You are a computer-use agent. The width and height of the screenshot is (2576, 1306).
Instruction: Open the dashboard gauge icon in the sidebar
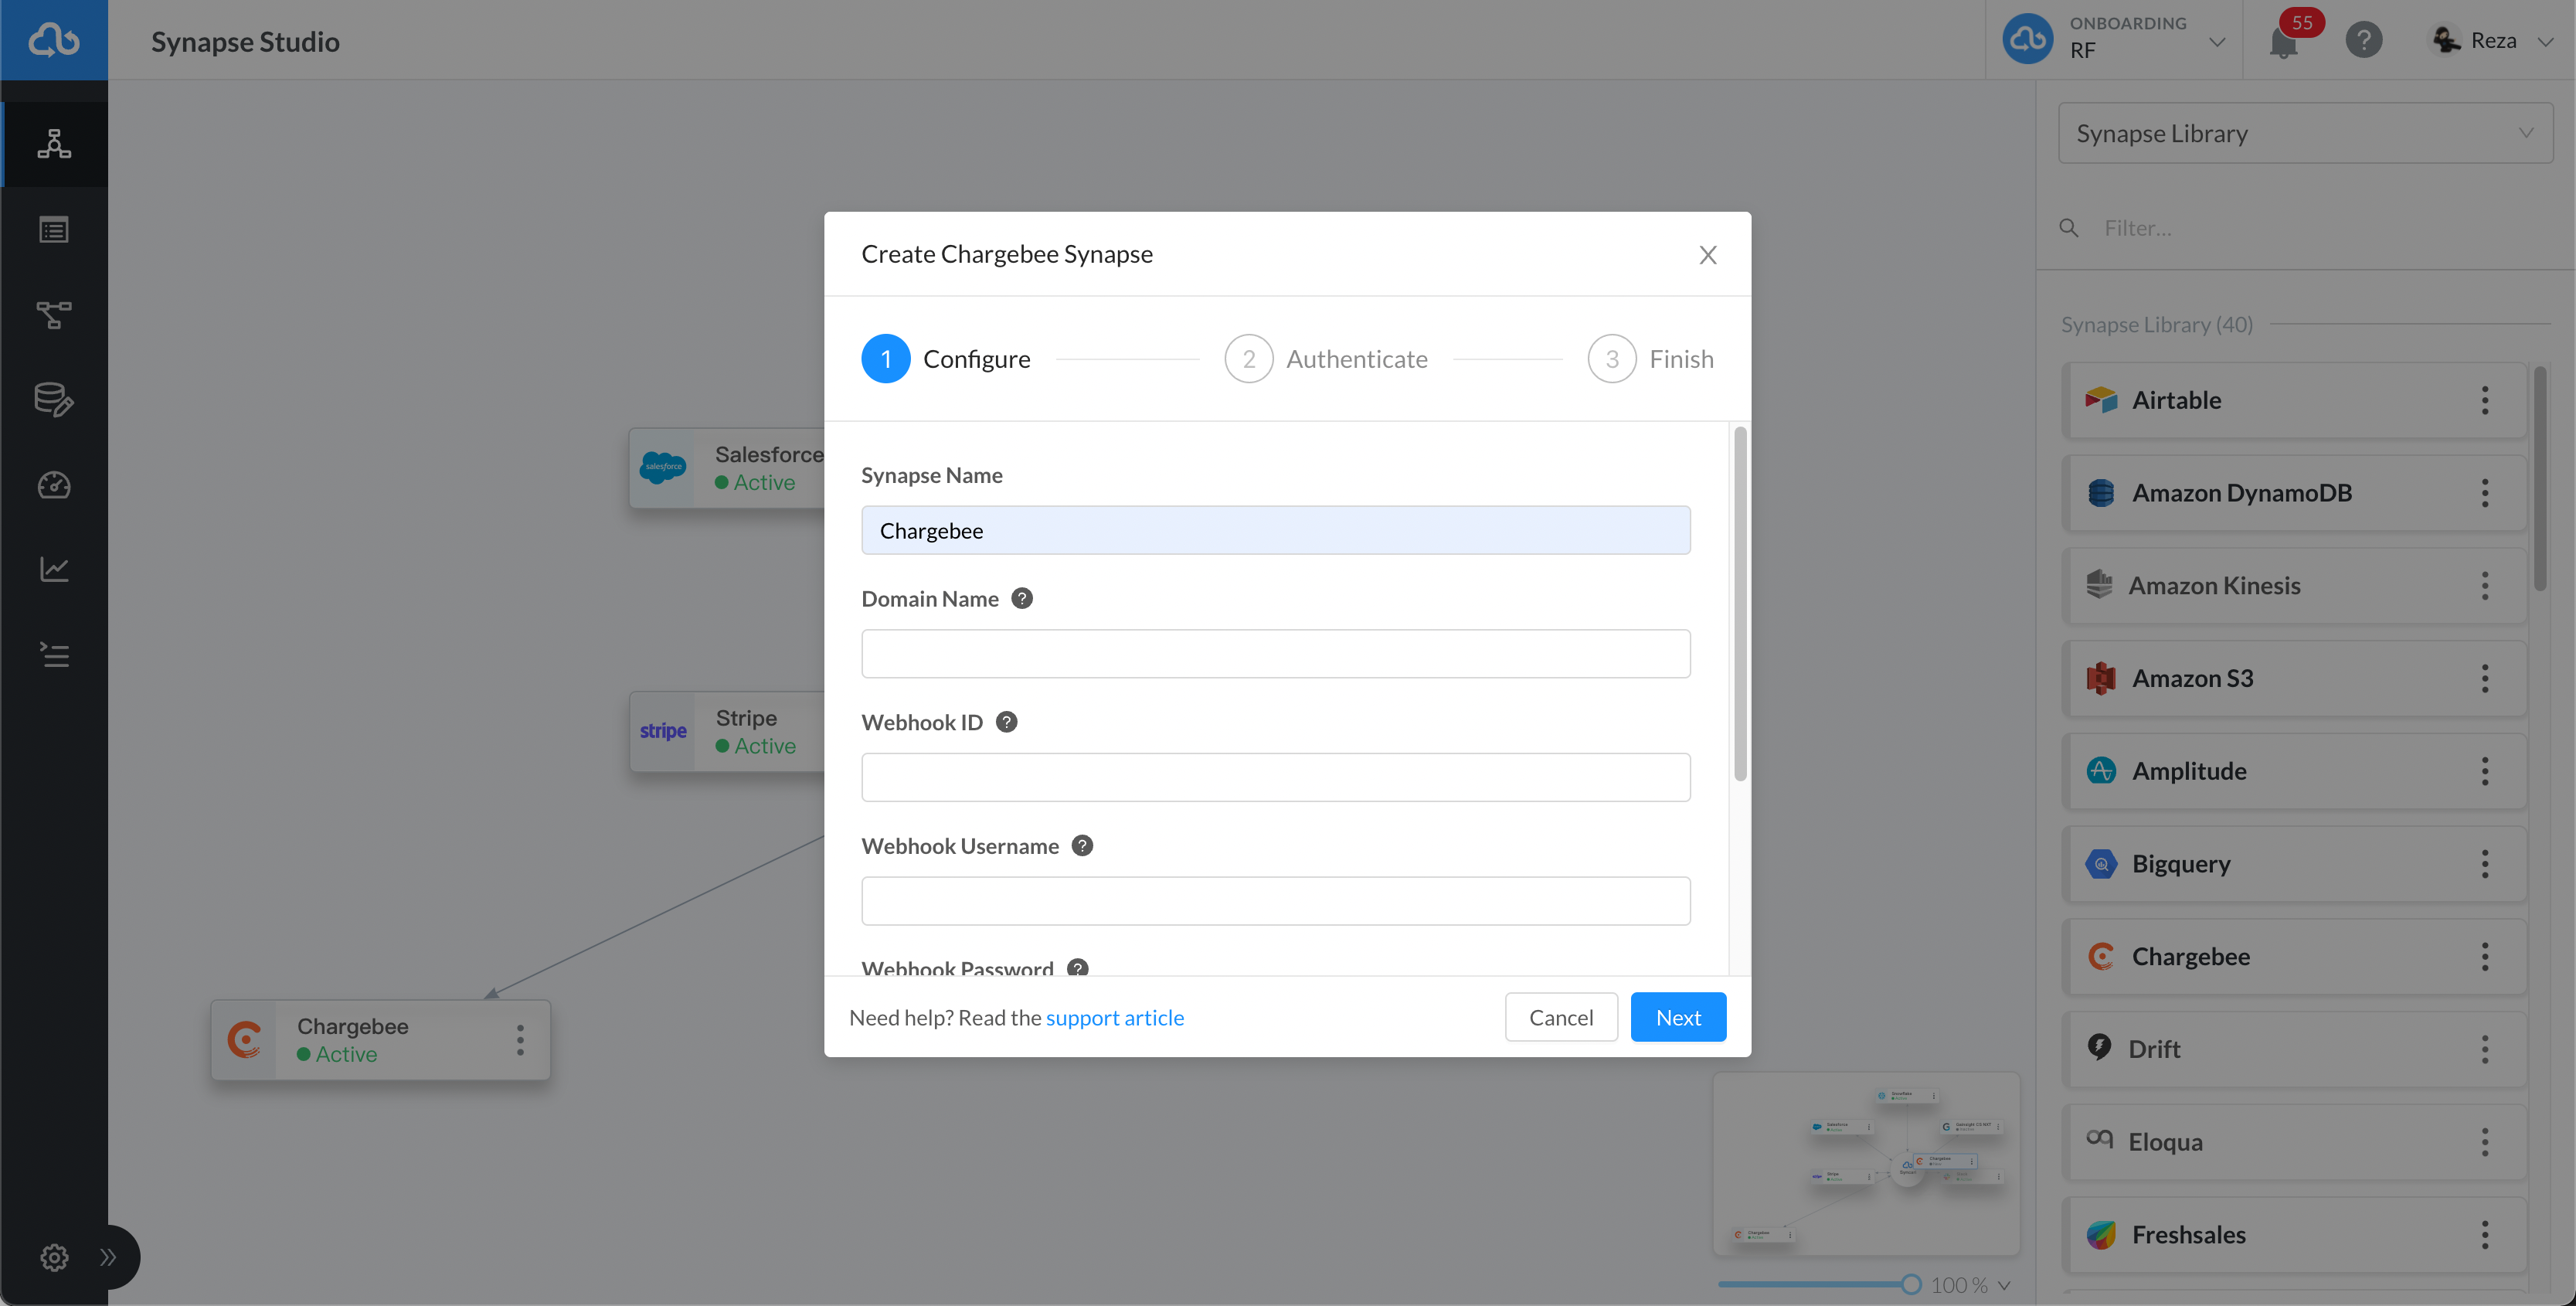54,485
